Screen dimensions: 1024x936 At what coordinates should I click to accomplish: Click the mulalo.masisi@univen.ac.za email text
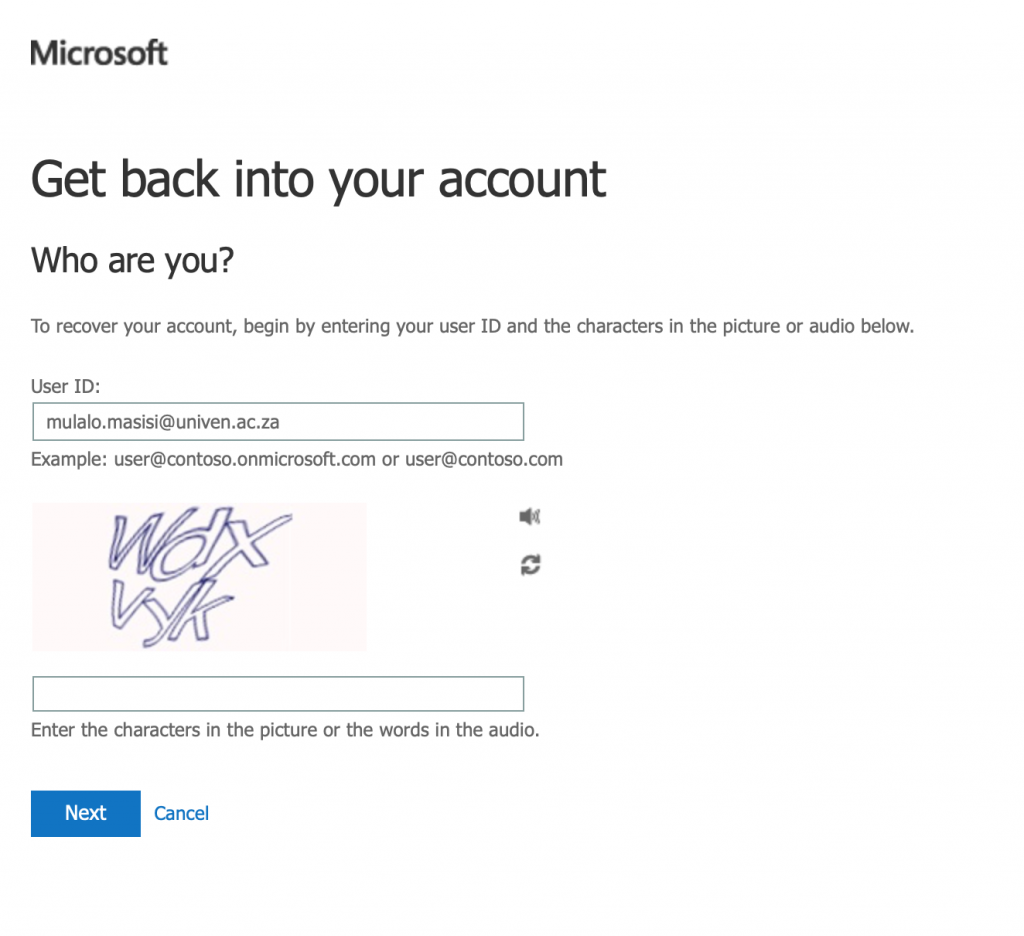click(x=163, y=422)
